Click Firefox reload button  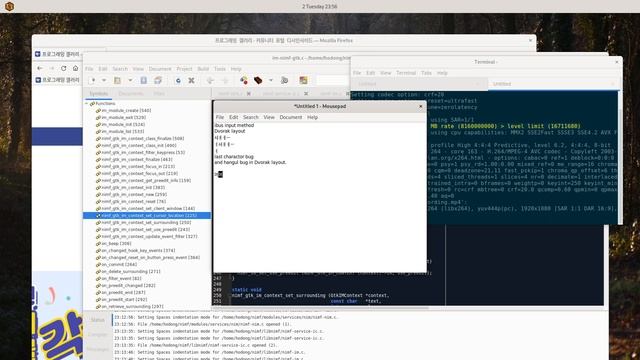click(x=64, y=68)
